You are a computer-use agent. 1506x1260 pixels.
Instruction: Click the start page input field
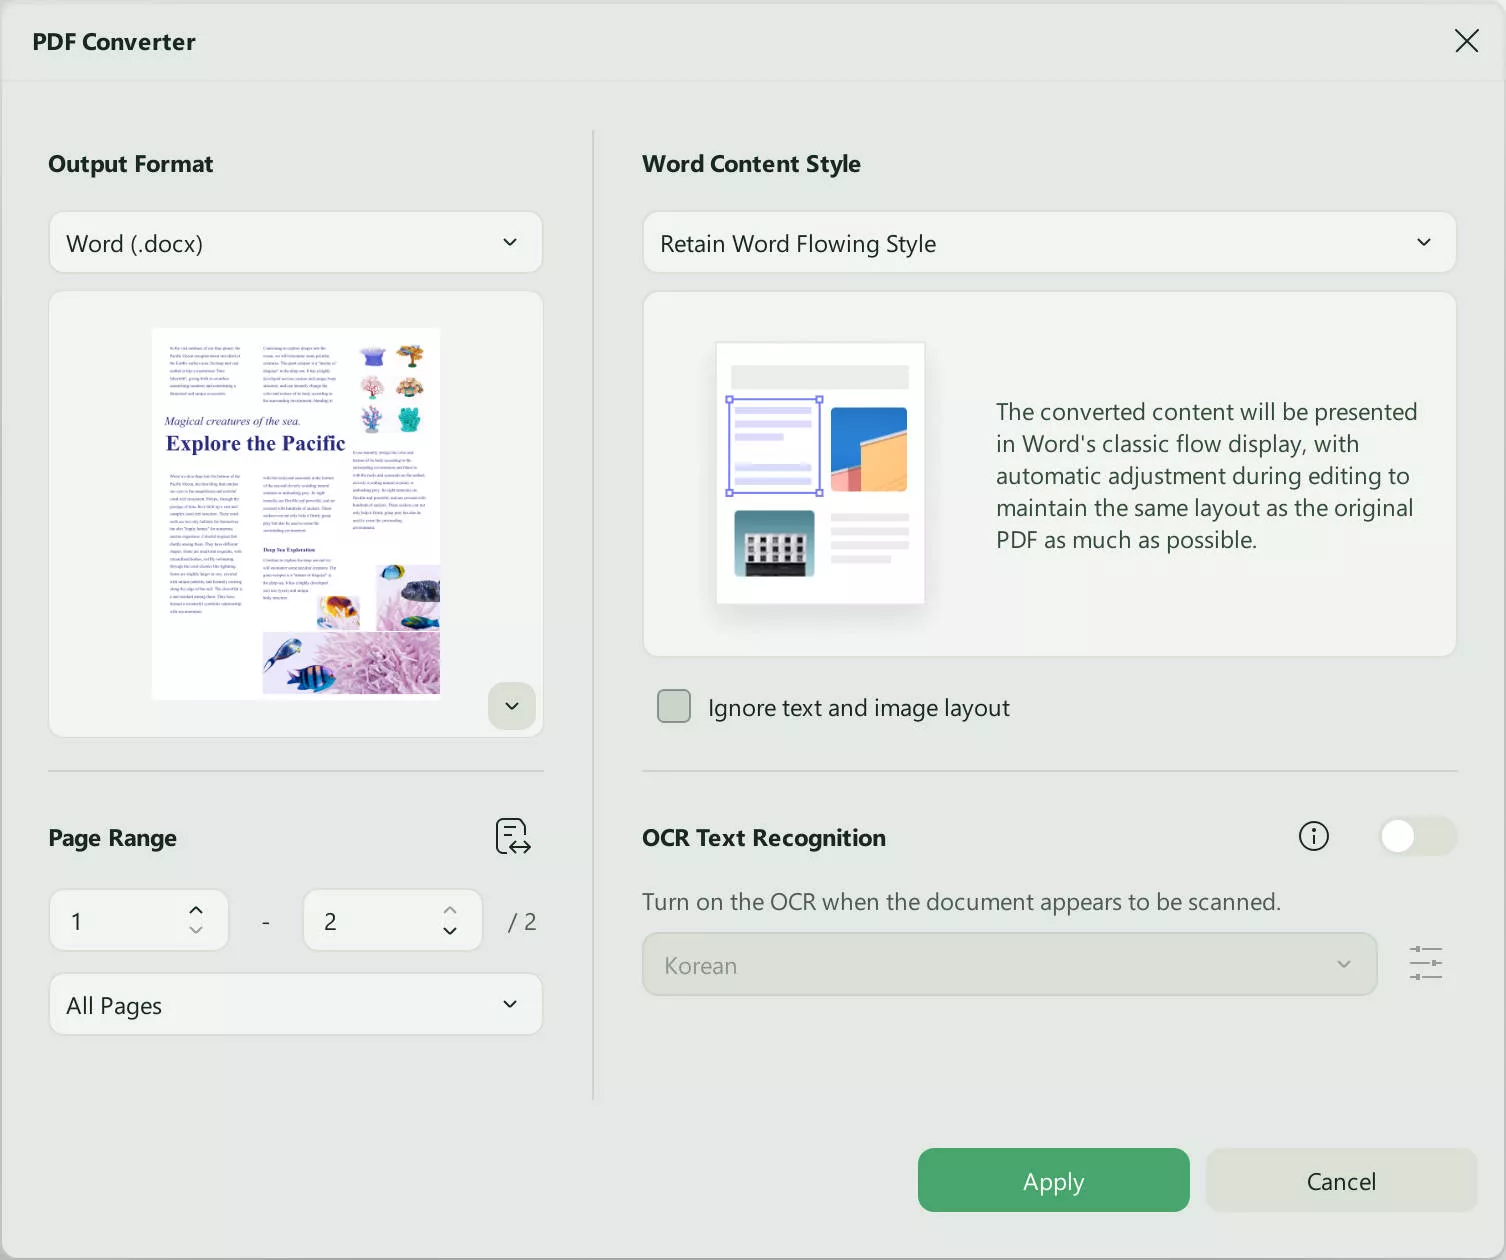(120, 920)
